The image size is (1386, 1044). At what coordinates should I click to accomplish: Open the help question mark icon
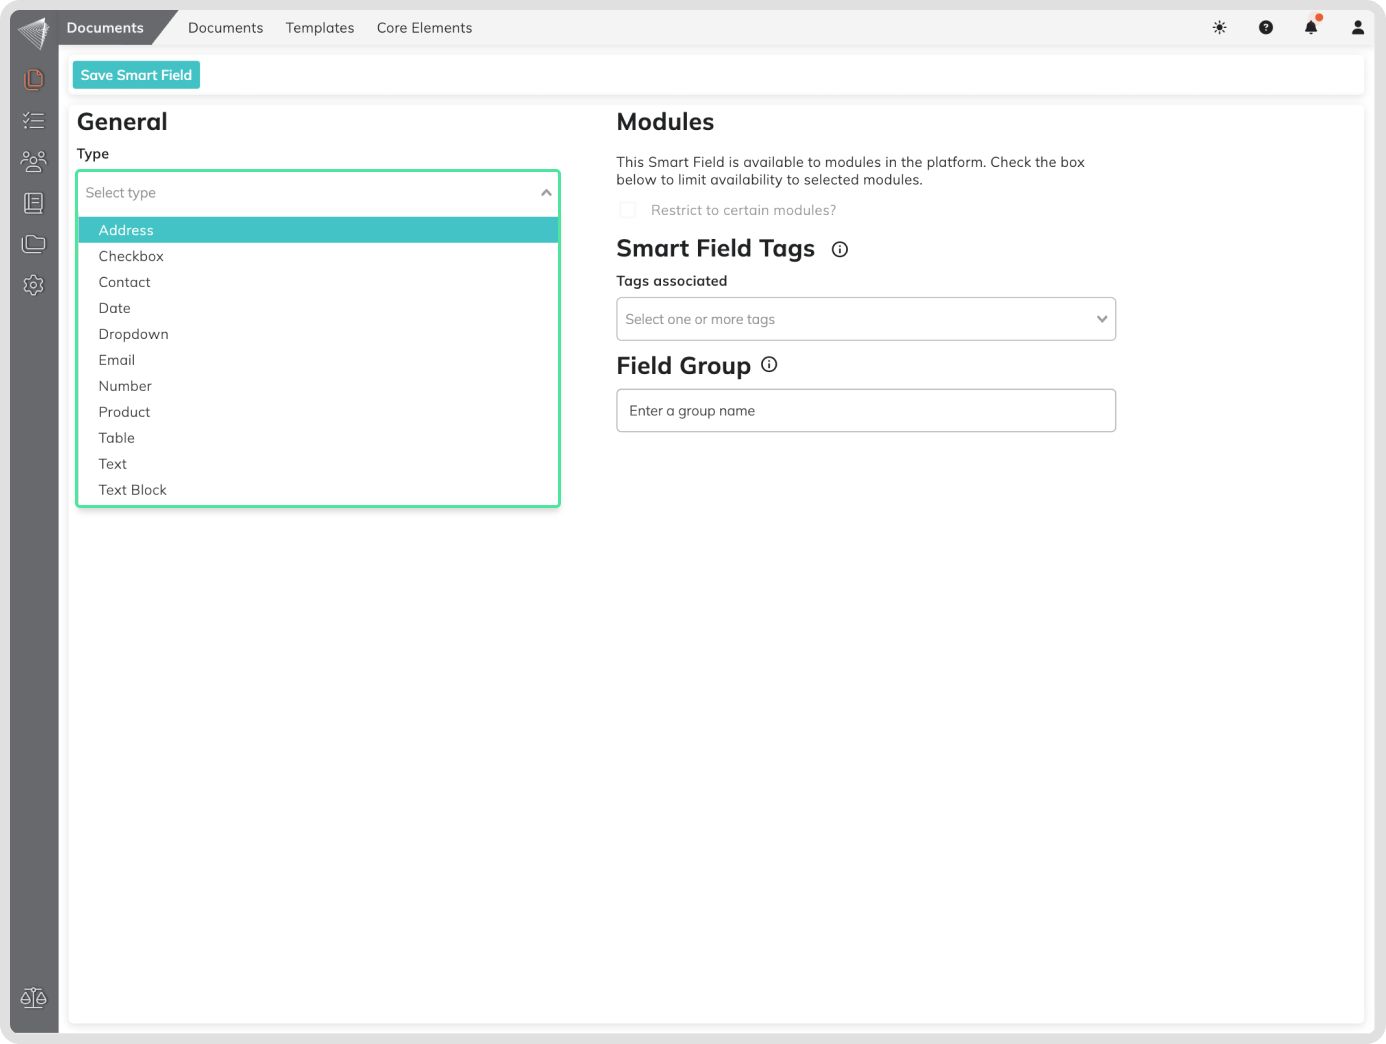coord(1265,28)
